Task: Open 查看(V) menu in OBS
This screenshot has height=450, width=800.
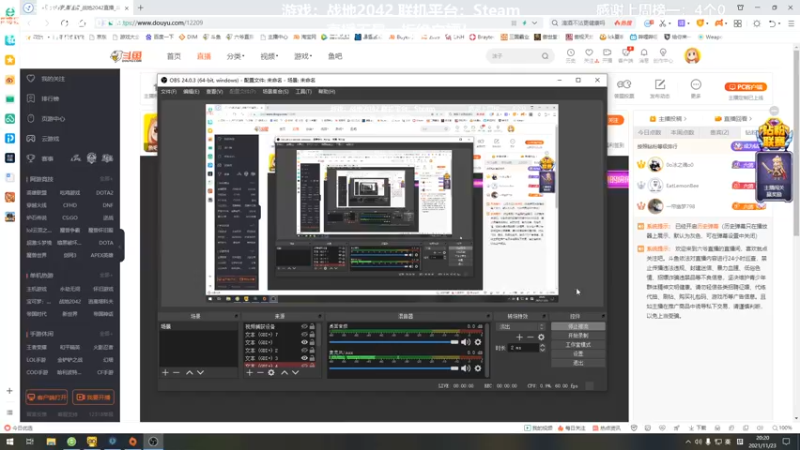Action: (214, 92)
